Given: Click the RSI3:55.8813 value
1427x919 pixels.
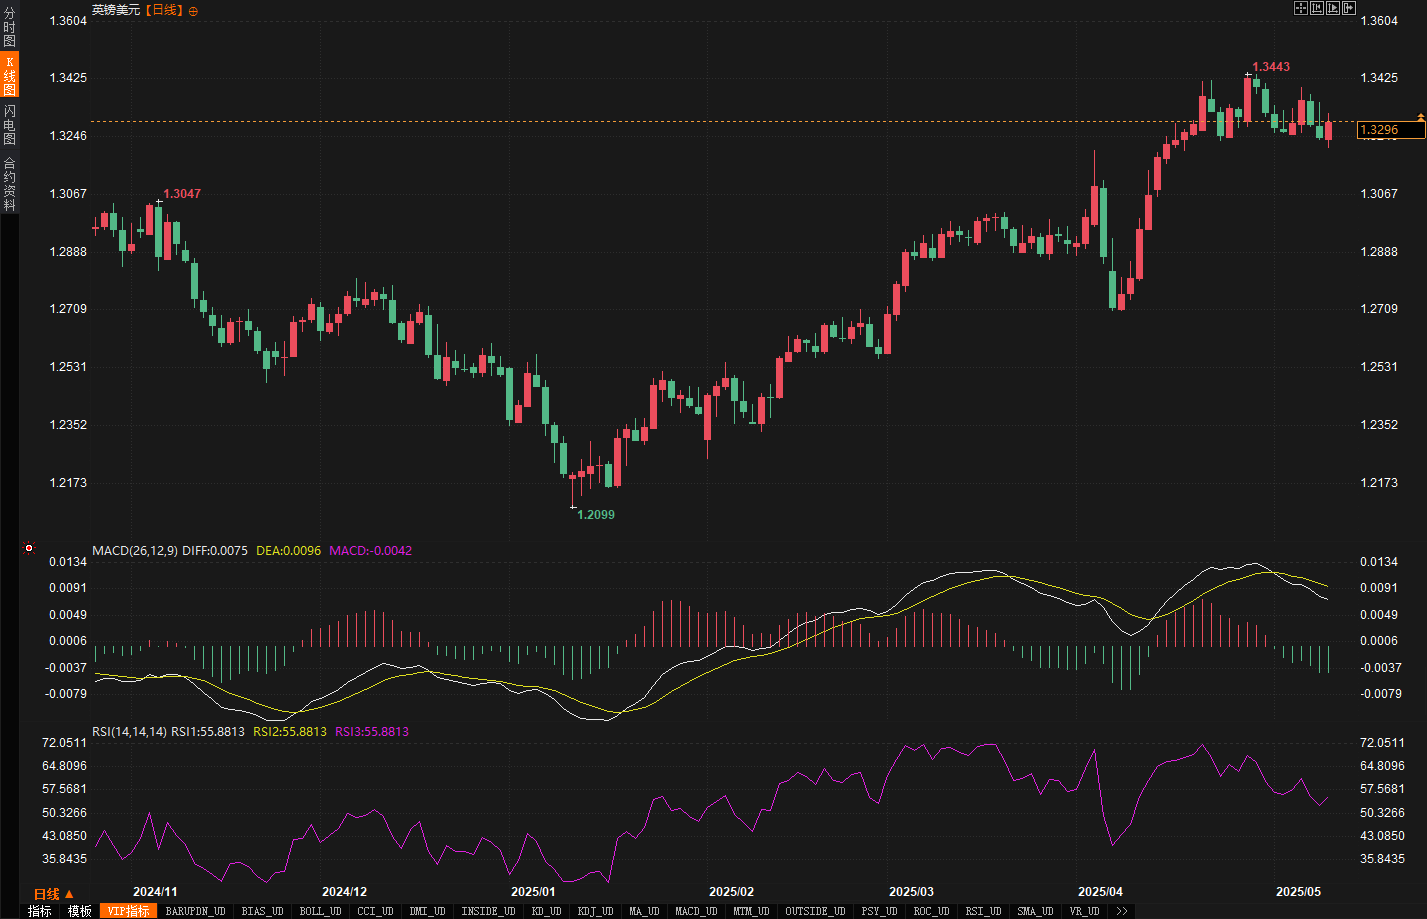Looking at the screenshot, I should (x=372, y=732).
